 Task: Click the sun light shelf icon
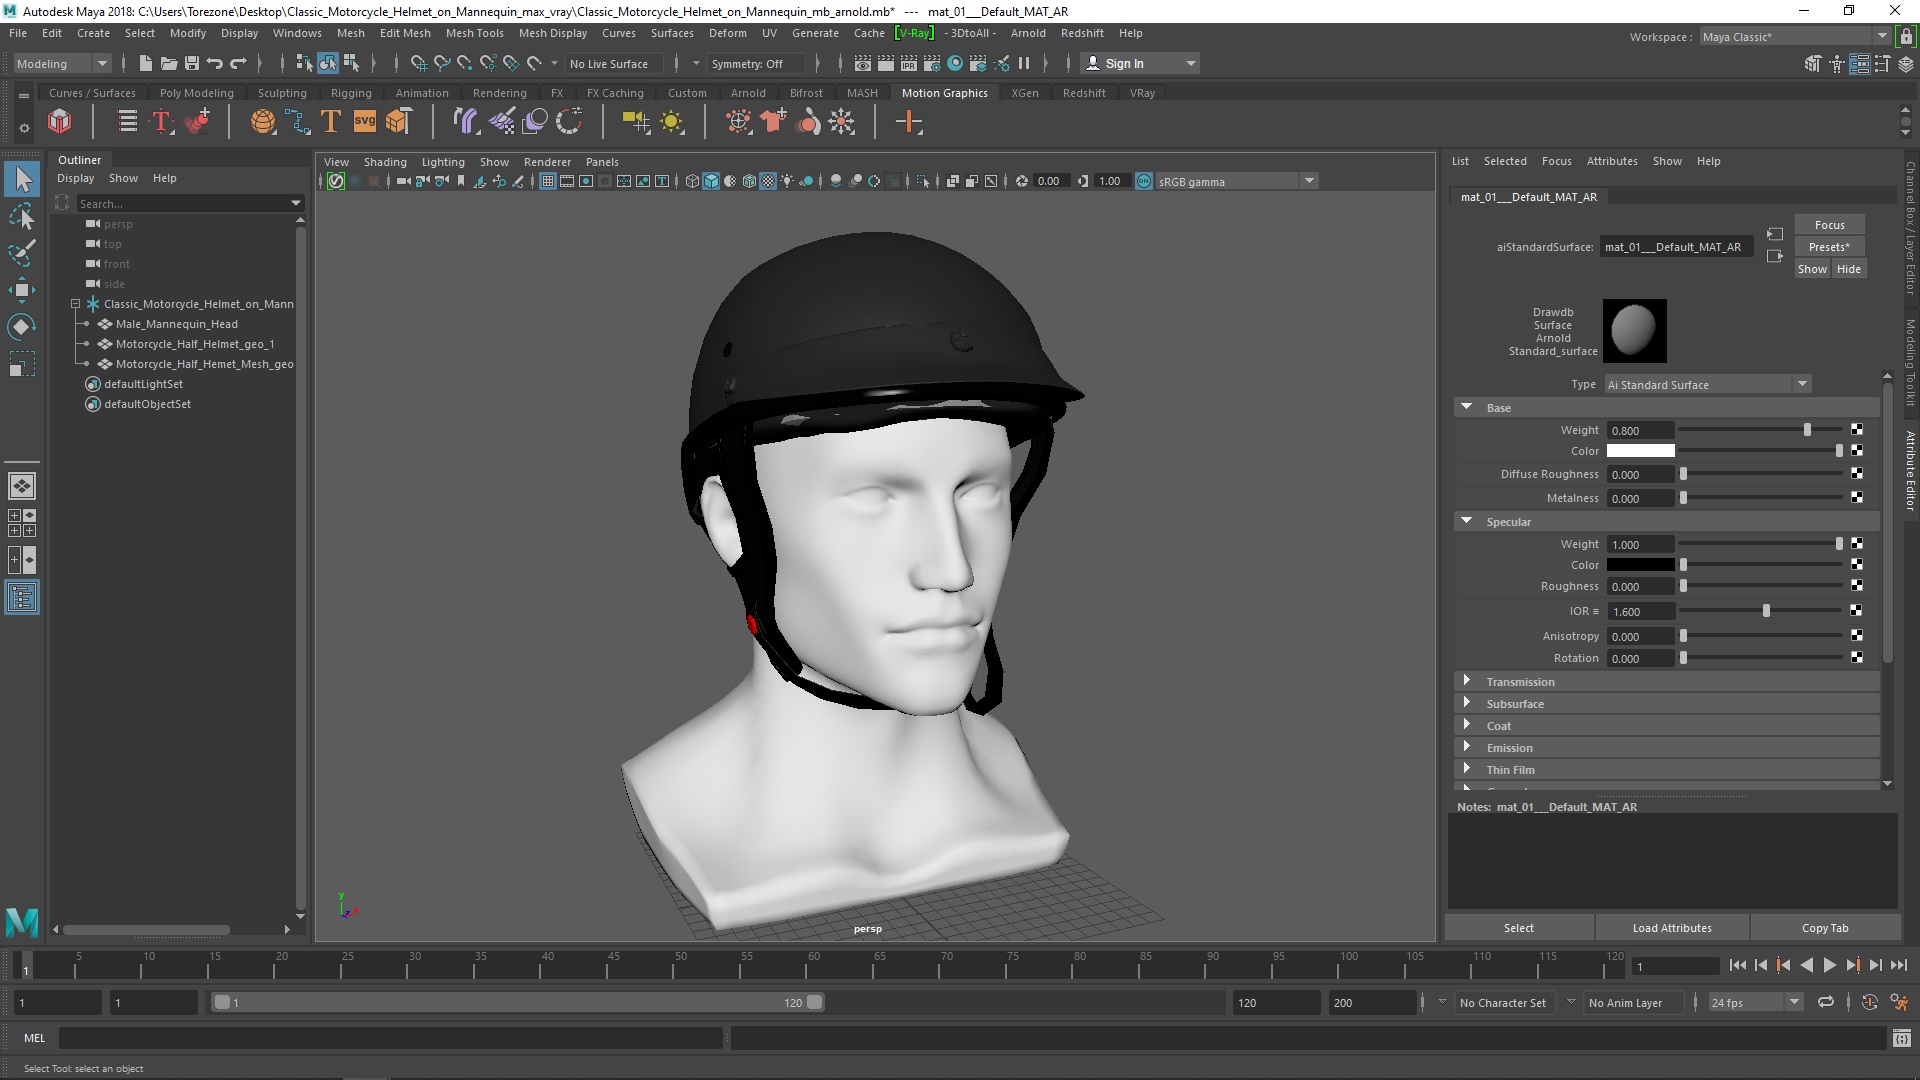pos(672,122)
